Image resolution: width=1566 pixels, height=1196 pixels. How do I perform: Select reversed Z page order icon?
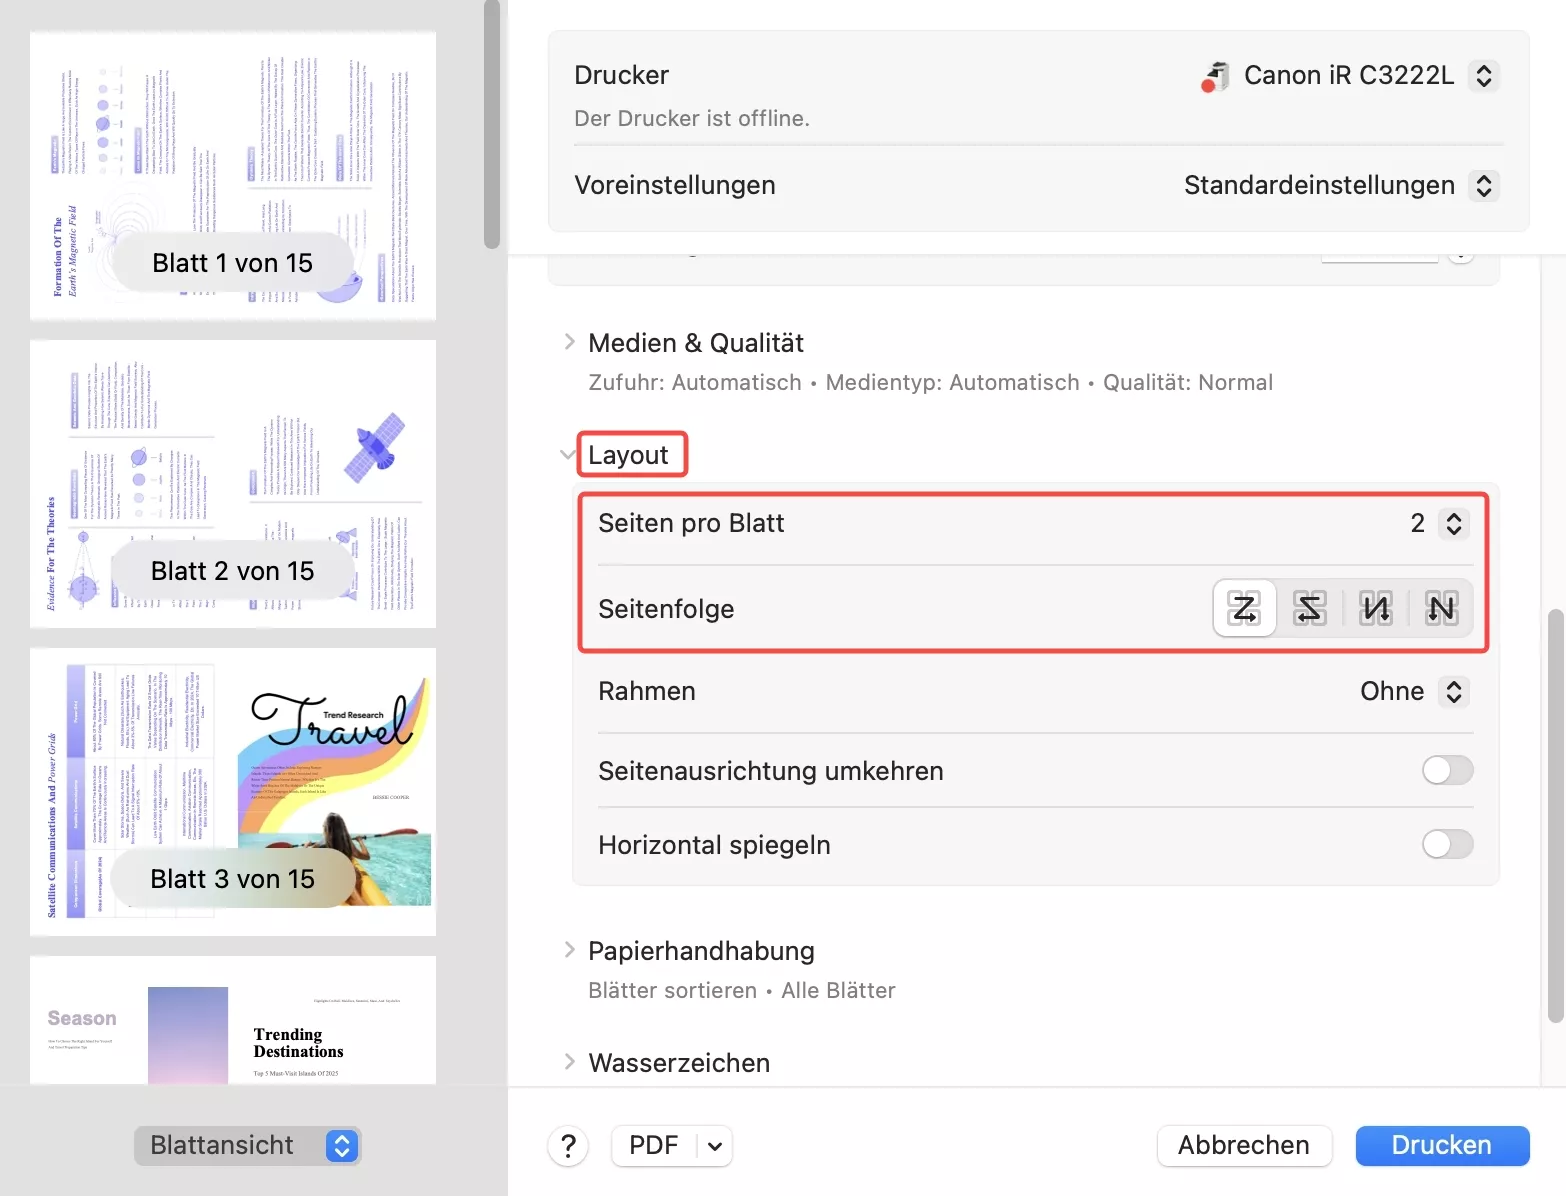1309,608
